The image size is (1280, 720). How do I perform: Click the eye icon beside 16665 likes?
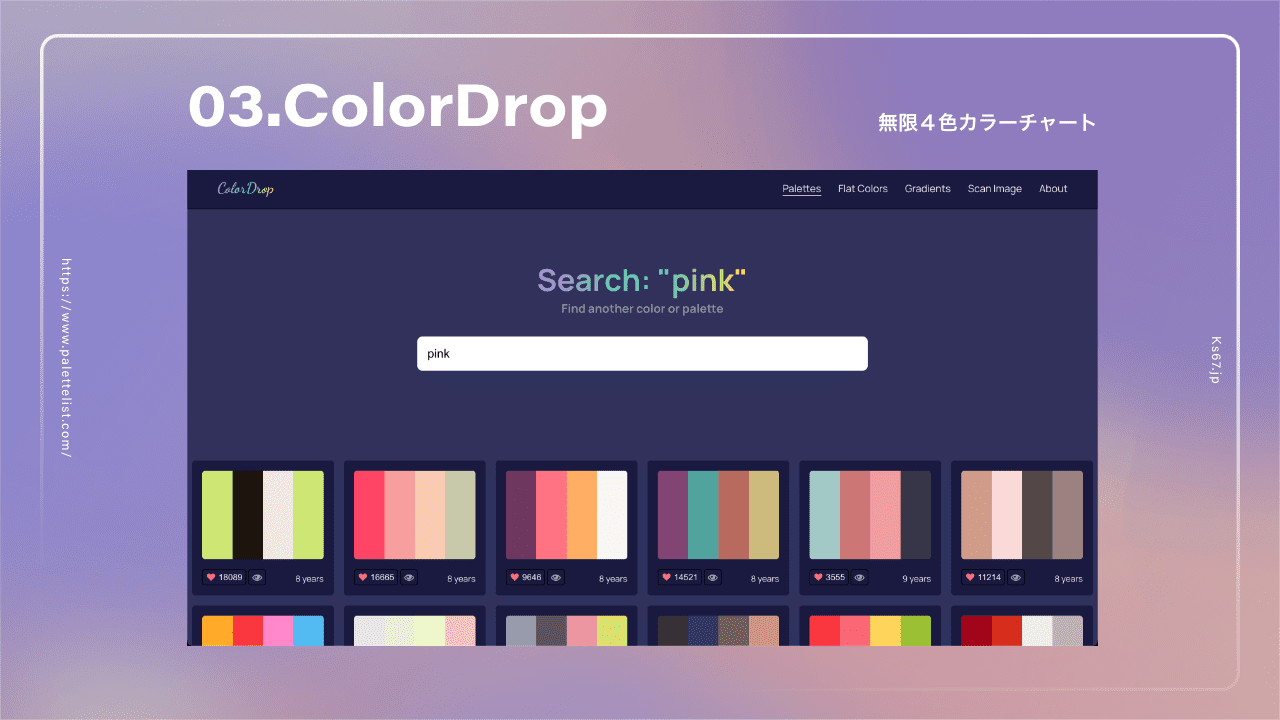pyautogui.click(x=409, y=577)
